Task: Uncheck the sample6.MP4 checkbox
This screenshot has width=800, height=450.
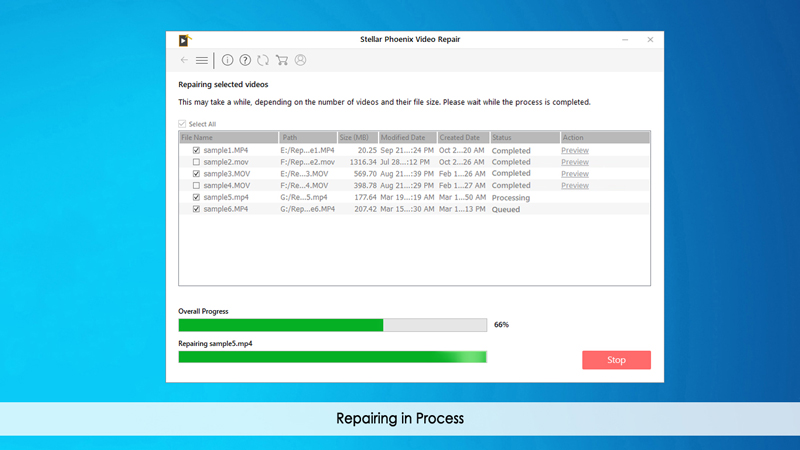Action: 196,209
